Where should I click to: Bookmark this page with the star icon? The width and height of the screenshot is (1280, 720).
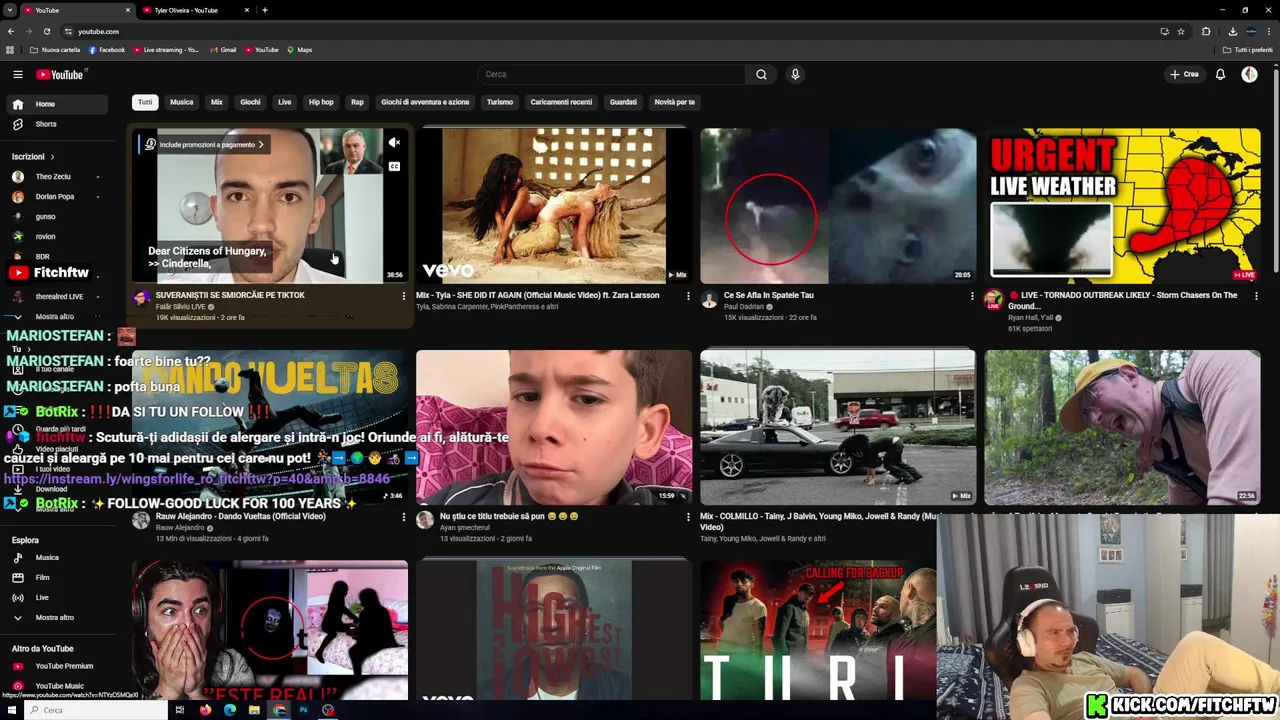(1181, 31)
